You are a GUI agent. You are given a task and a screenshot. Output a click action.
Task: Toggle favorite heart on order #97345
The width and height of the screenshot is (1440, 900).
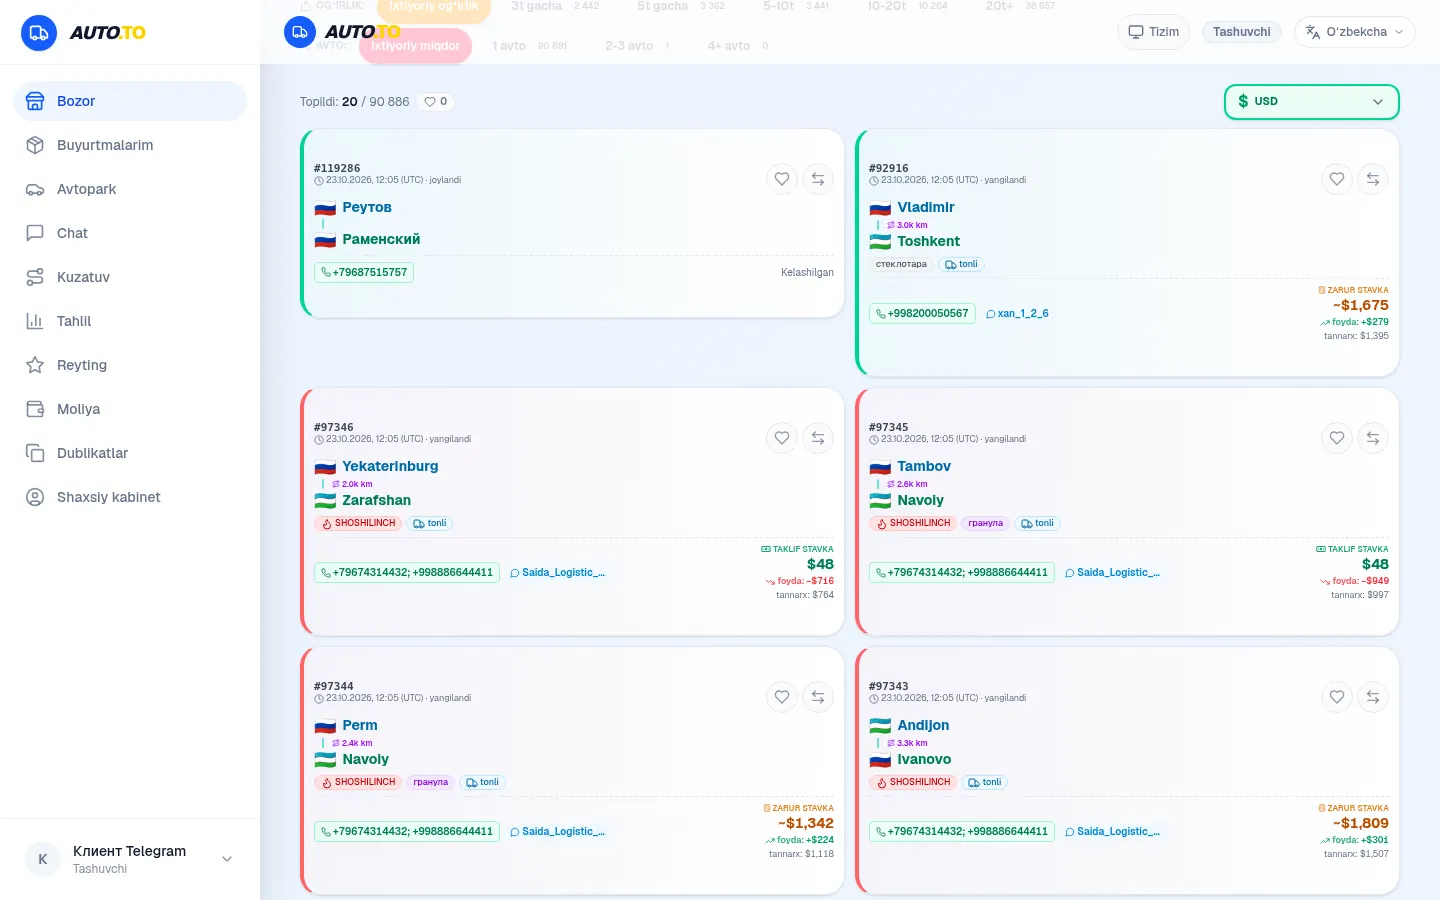[x=1337, y=438]
